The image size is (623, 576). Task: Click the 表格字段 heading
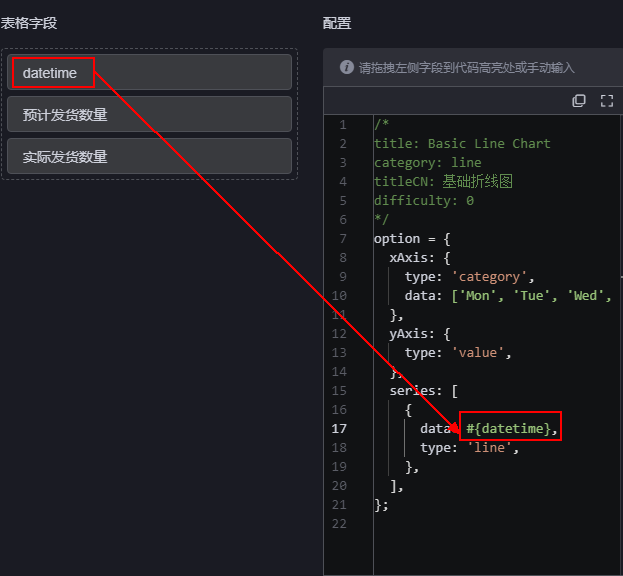pyautogui.click(x=29, y=23)
